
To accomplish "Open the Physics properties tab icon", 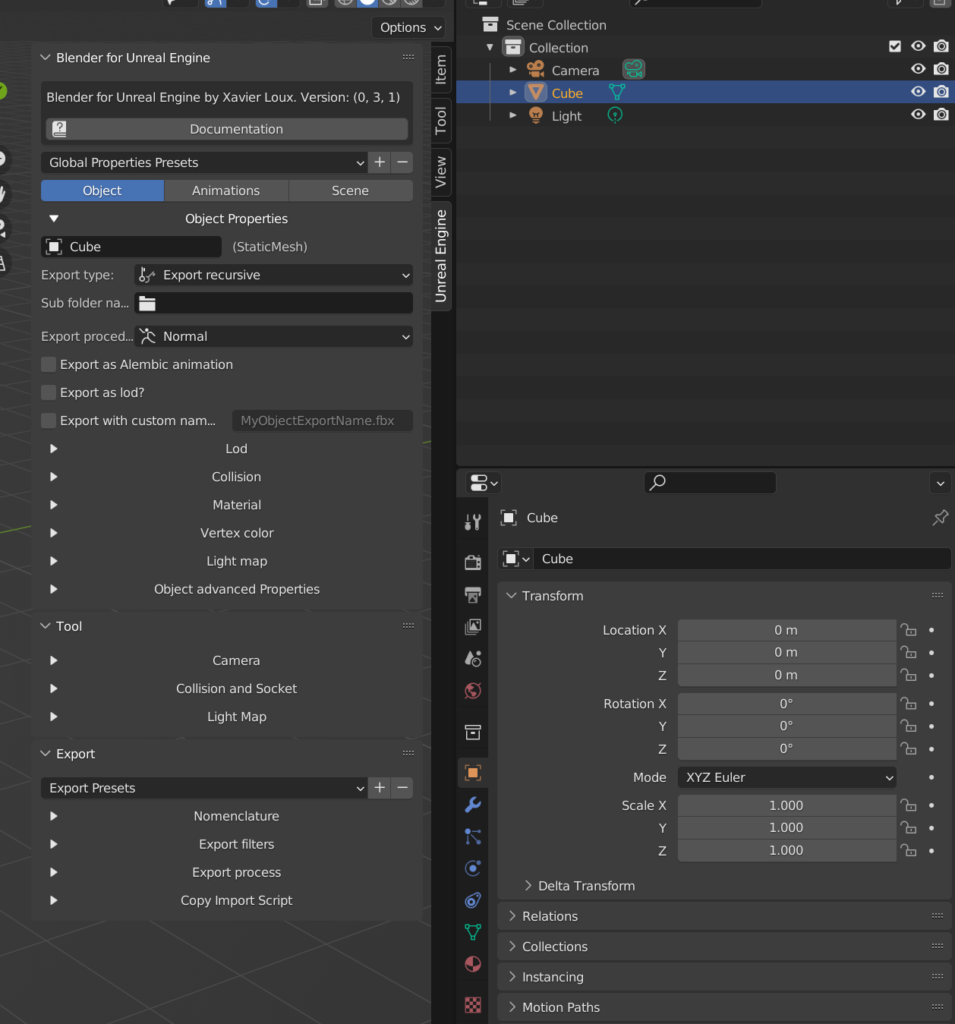I will 473,868.
